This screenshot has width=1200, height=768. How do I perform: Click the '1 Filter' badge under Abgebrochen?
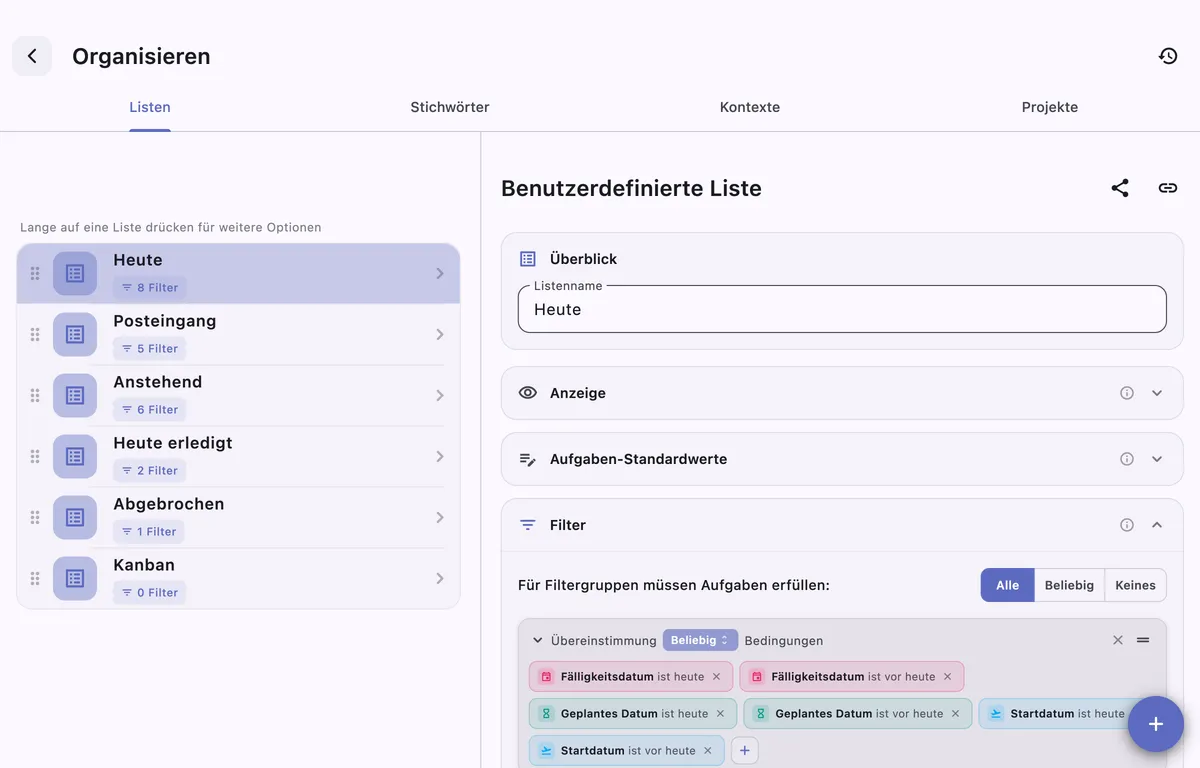pyautogui.click(x=148, y=532)
